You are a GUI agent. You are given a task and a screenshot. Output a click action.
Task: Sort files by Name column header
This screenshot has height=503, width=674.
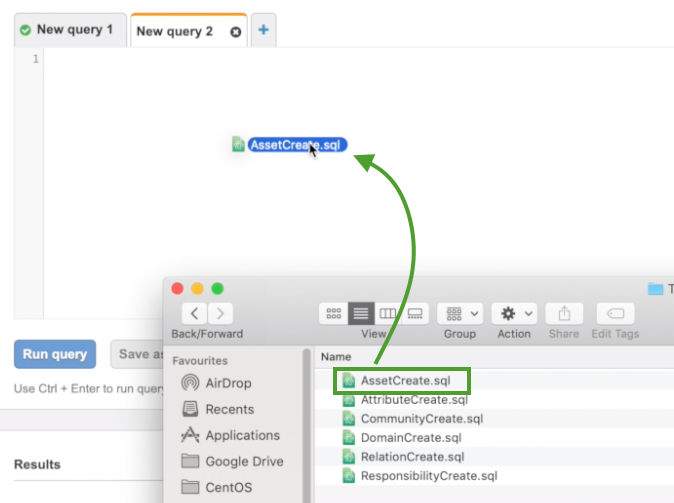(336, 356)
